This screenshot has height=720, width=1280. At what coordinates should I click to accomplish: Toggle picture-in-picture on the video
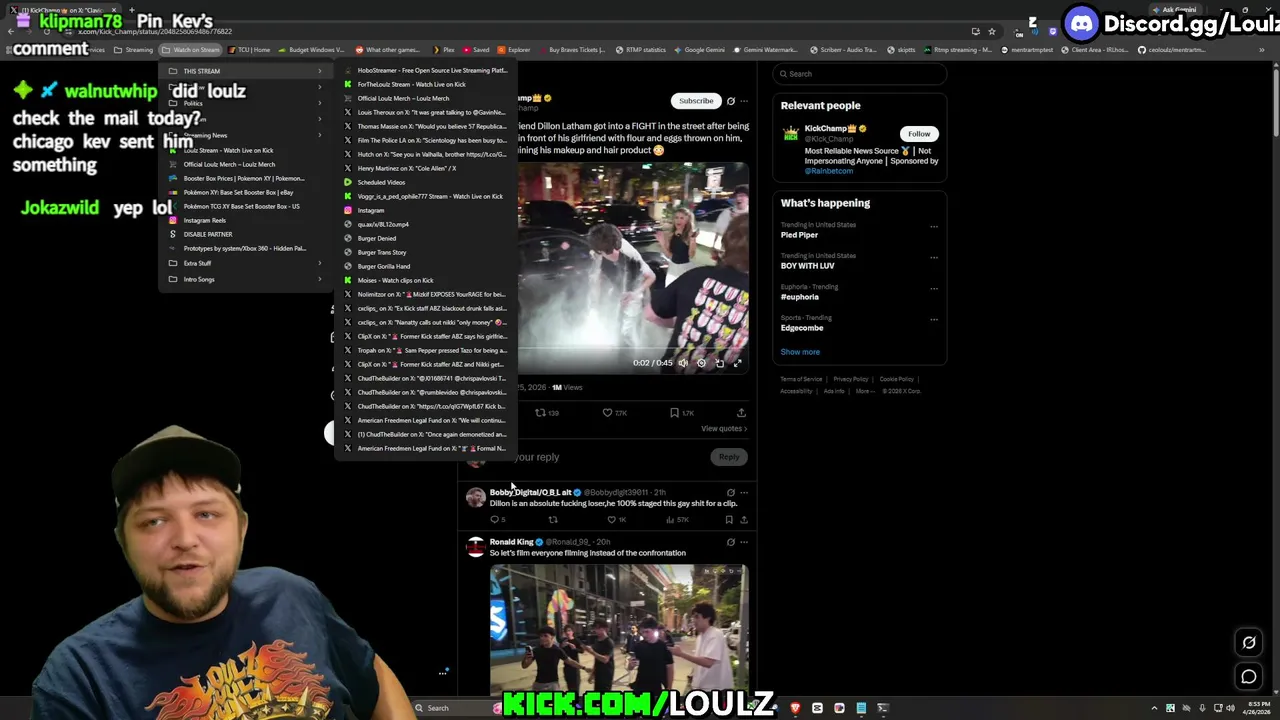coord(719,363)
